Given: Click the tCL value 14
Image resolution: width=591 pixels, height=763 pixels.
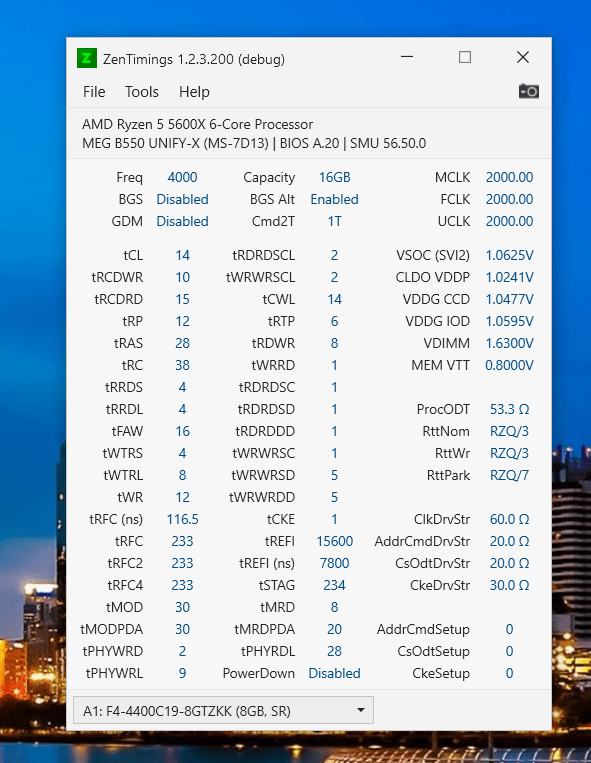Looking at the screenshot, I should pyautogui.click(x=182, y=255).
